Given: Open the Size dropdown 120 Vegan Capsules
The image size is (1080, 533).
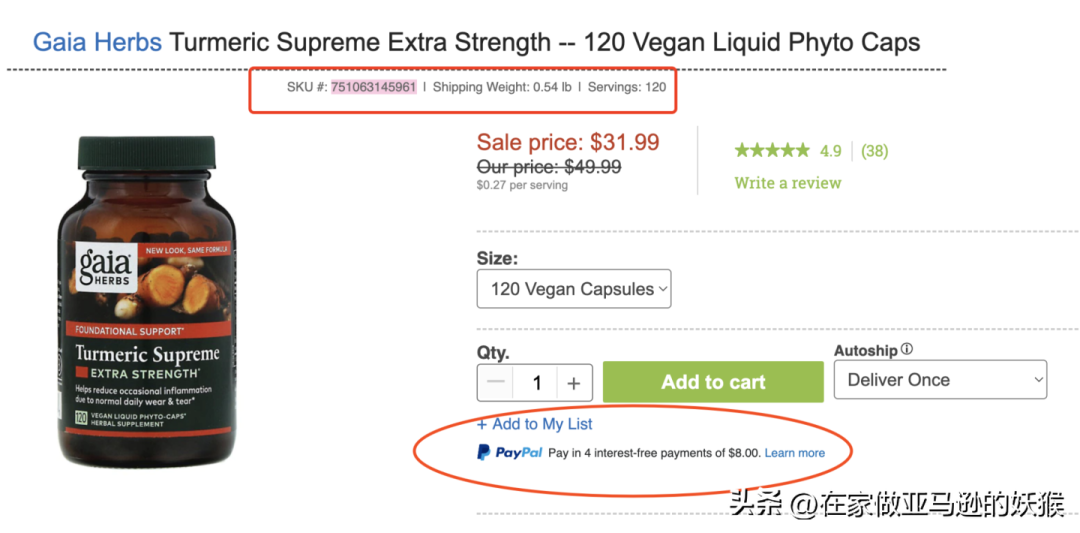Looking at the screenshot, I should 574,289.
